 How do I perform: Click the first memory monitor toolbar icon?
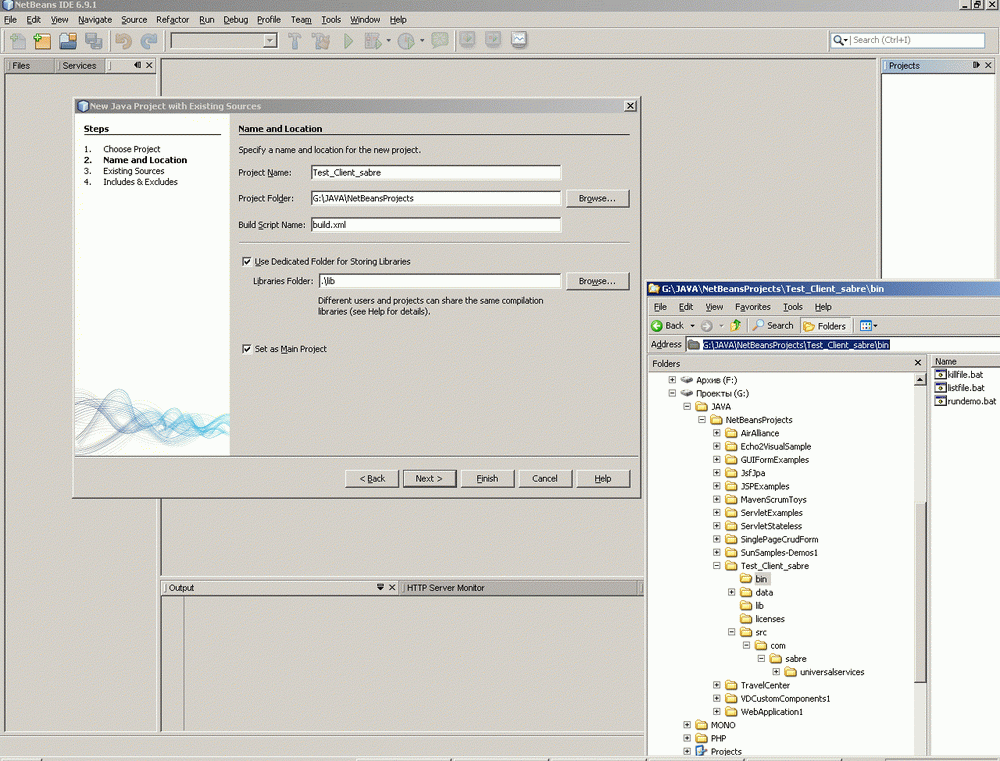click(x=467, y=40)
